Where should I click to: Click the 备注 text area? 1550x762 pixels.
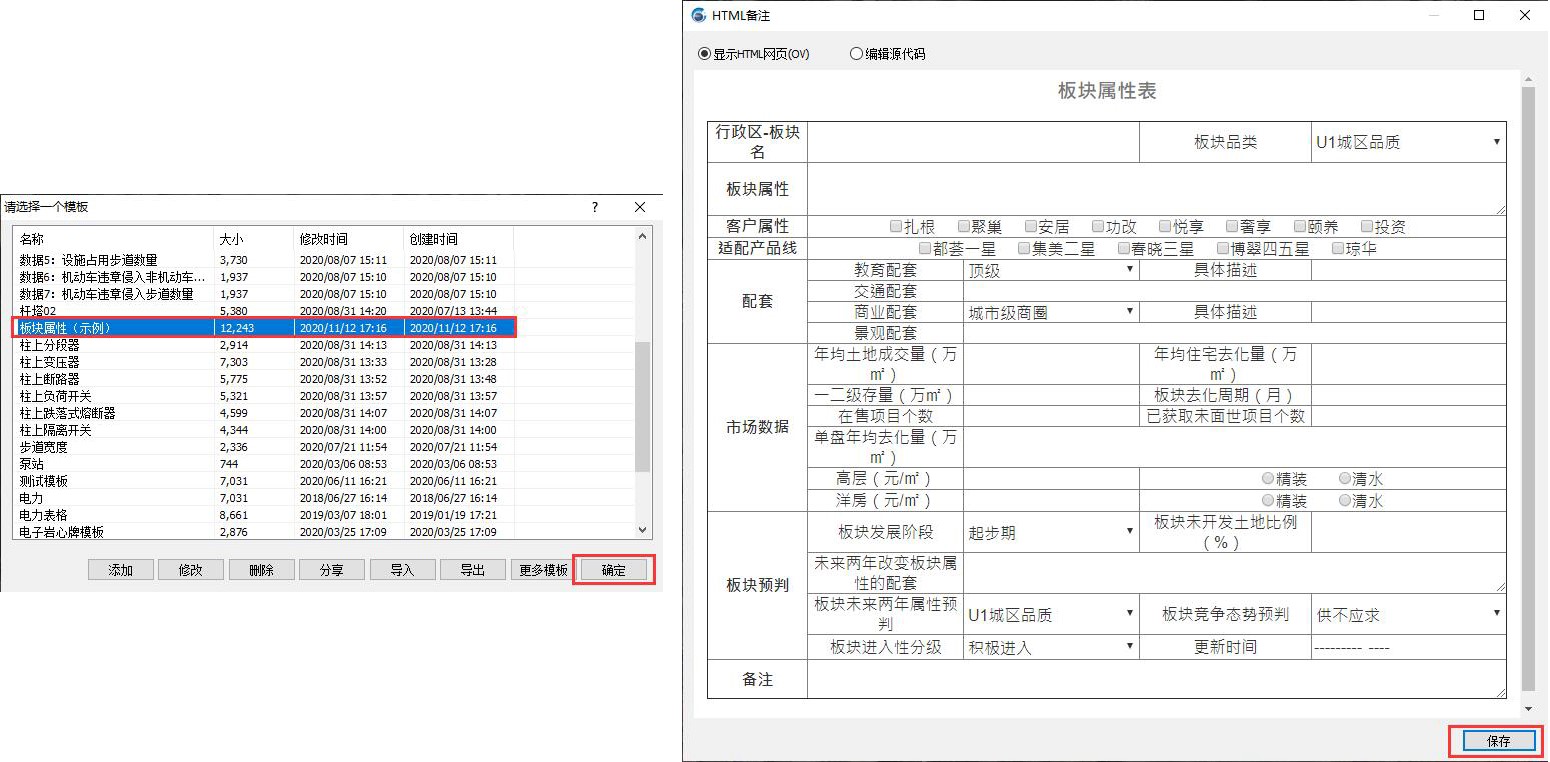[x=1156, y=679]
